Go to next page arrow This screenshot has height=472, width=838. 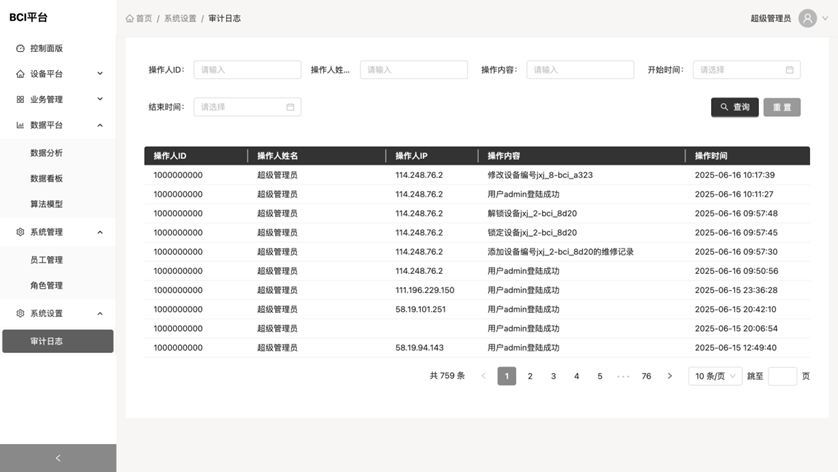tap(669, 376)
